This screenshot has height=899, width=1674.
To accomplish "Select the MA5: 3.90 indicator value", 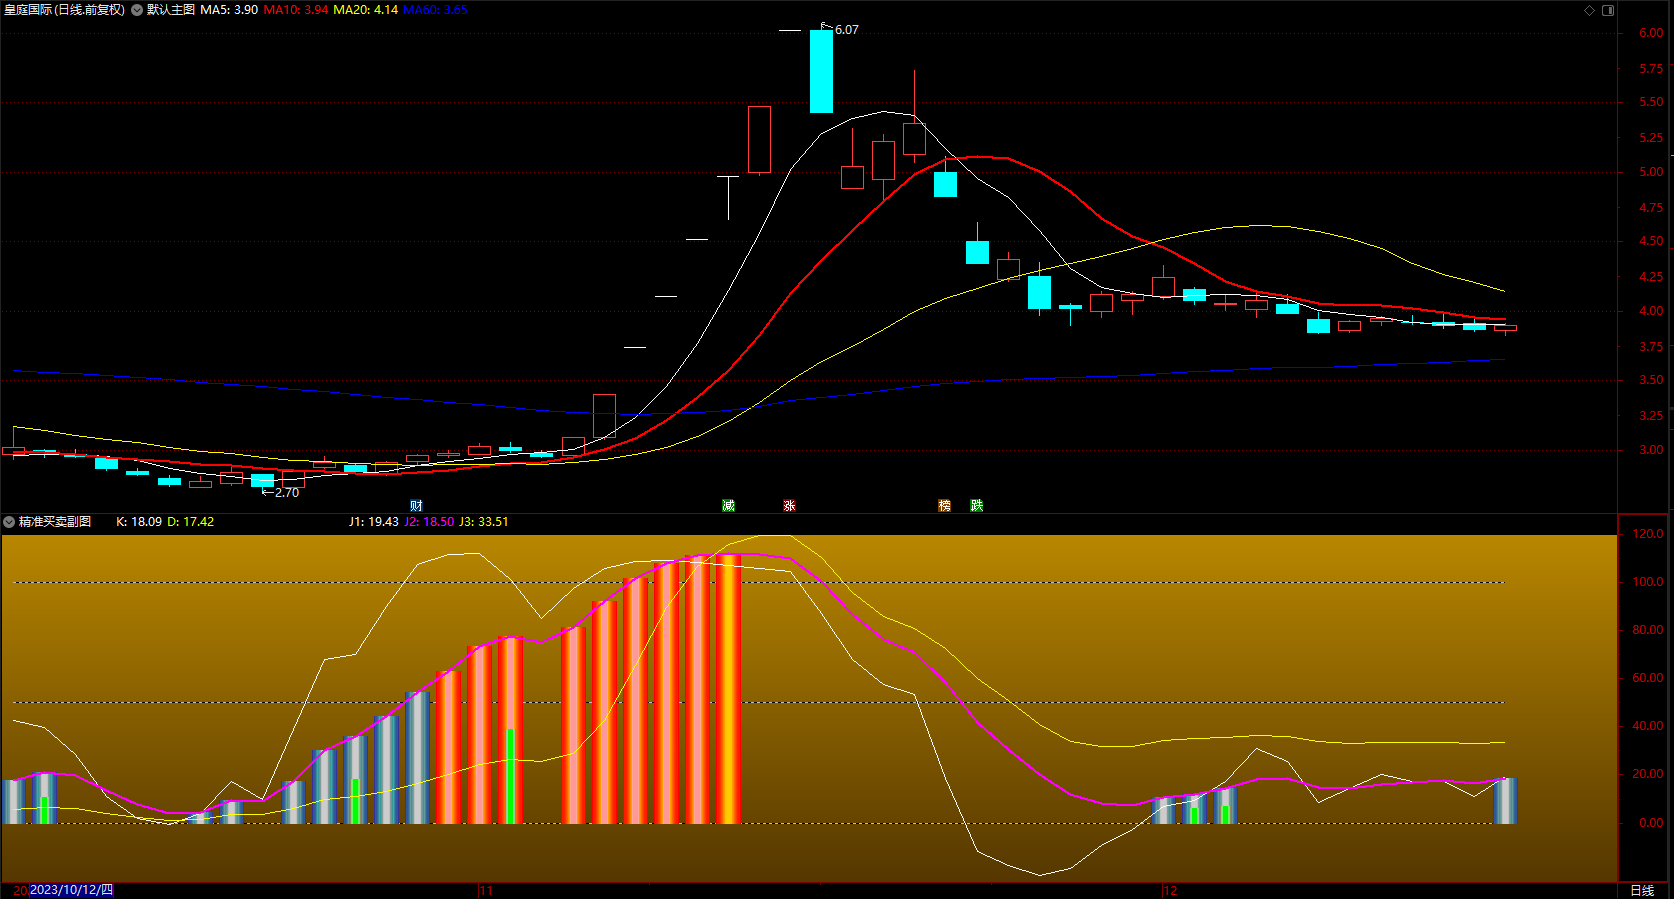I will 229,10.
